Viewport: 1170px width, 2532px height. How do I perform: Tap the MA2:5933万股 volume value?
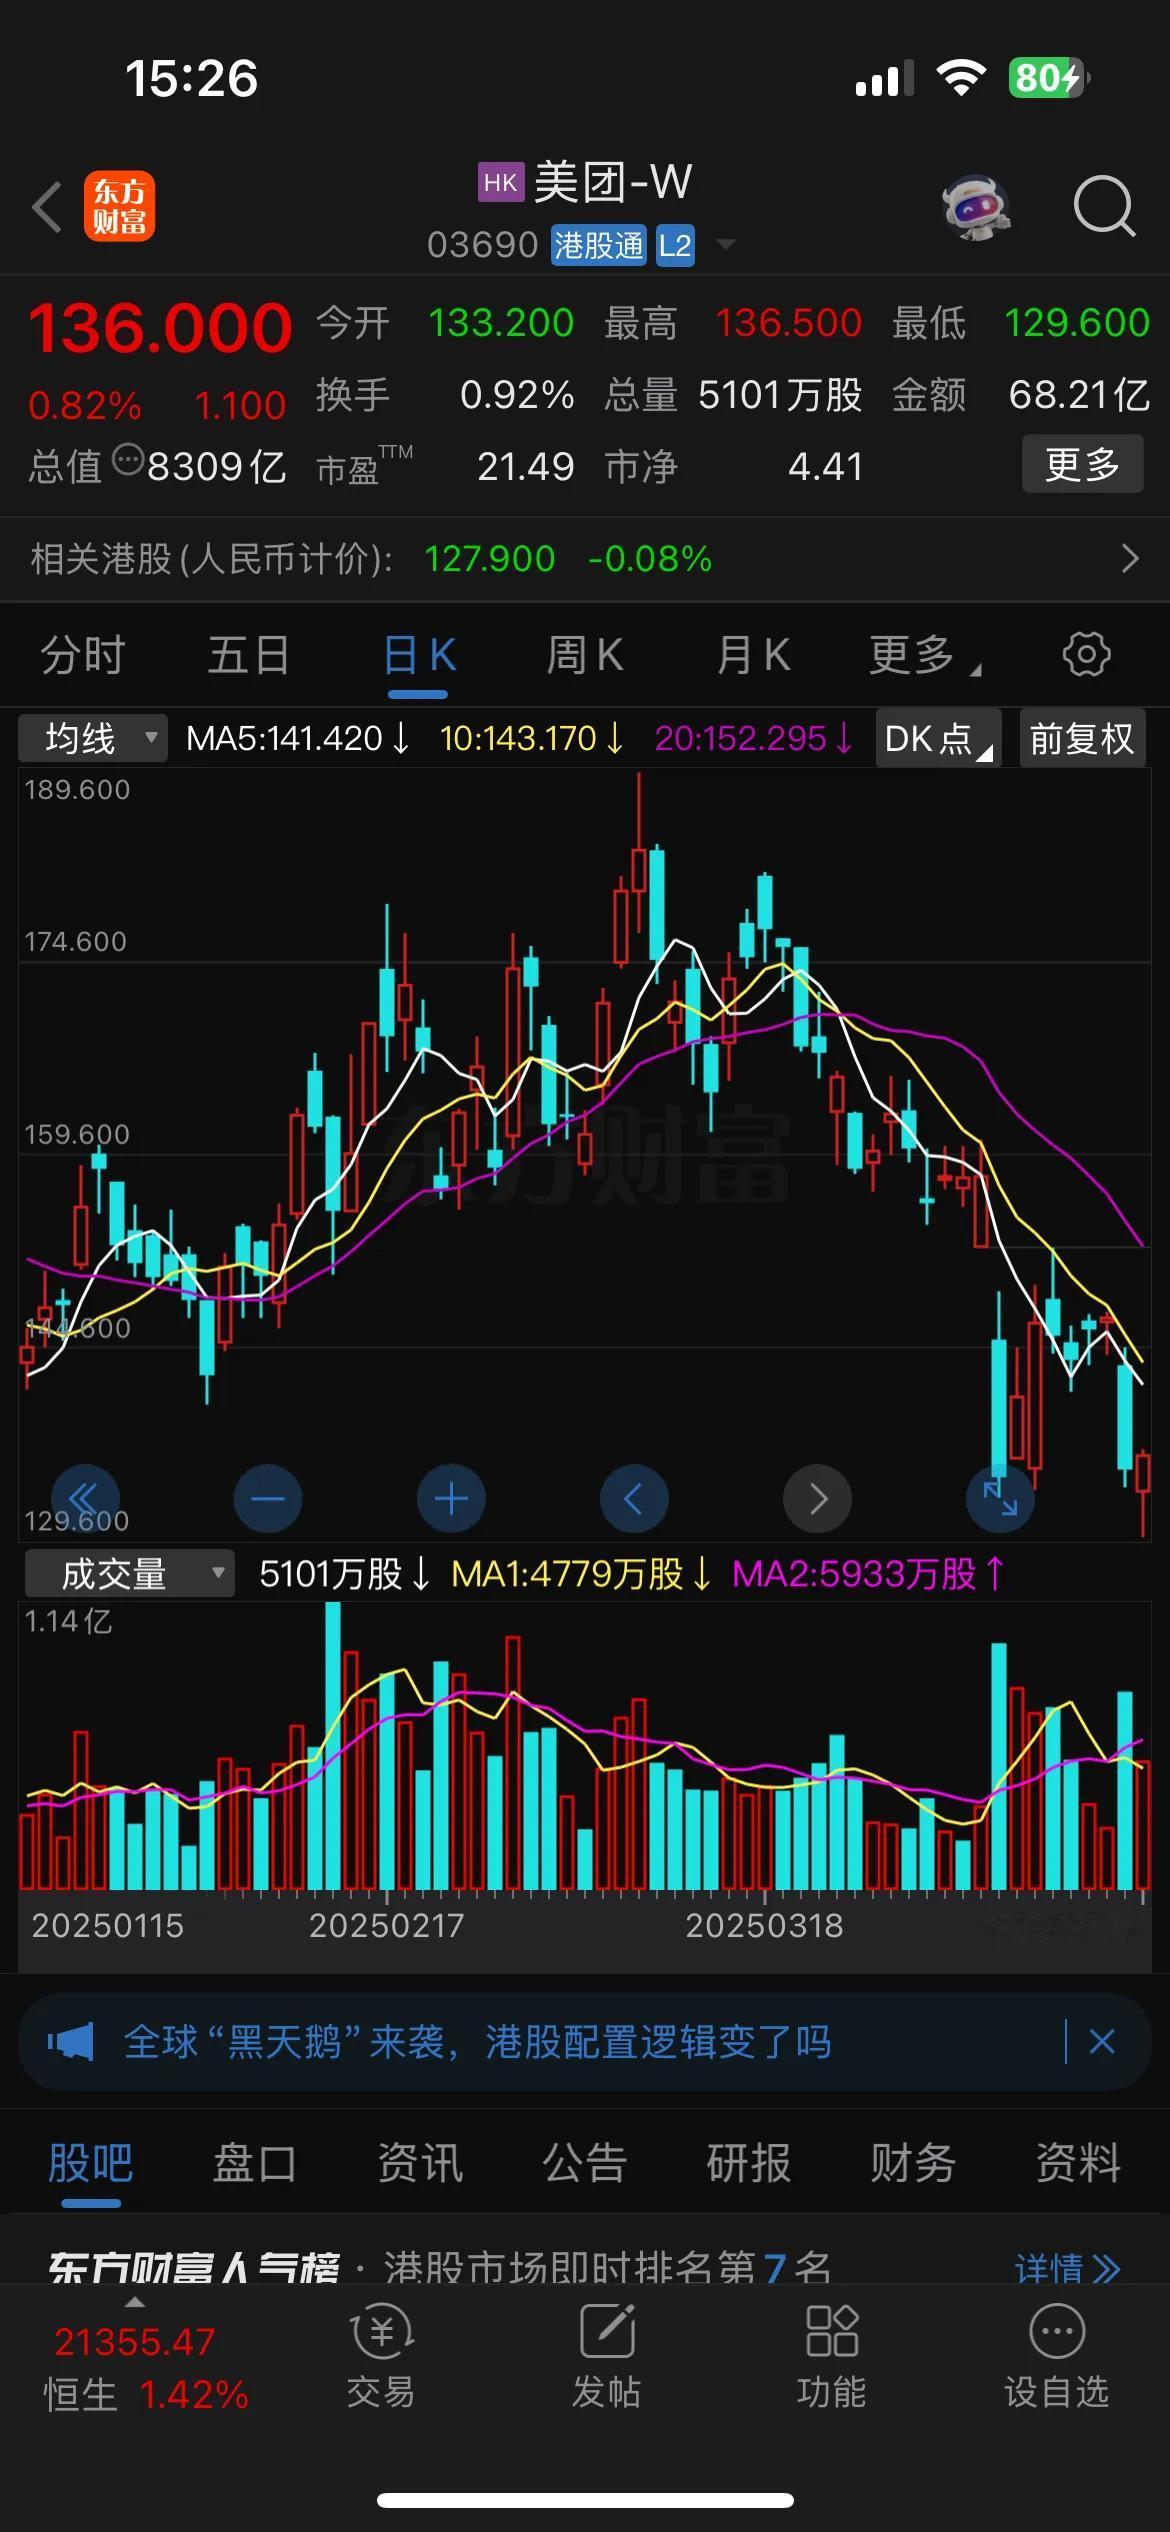click(x=867, y=1574)
